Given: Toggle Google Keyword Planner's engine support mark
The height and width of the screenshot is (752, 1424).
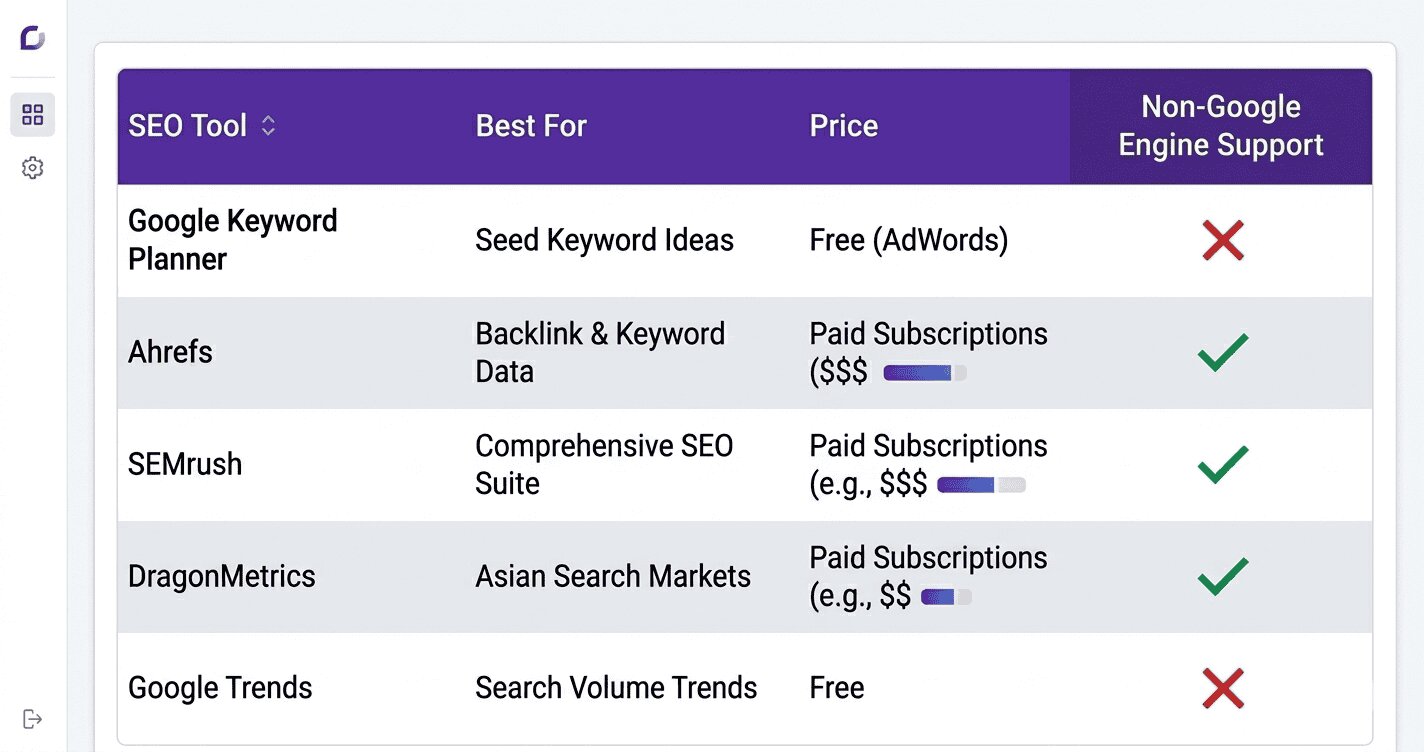Looking at the screenshot, I should [1222, 240].
